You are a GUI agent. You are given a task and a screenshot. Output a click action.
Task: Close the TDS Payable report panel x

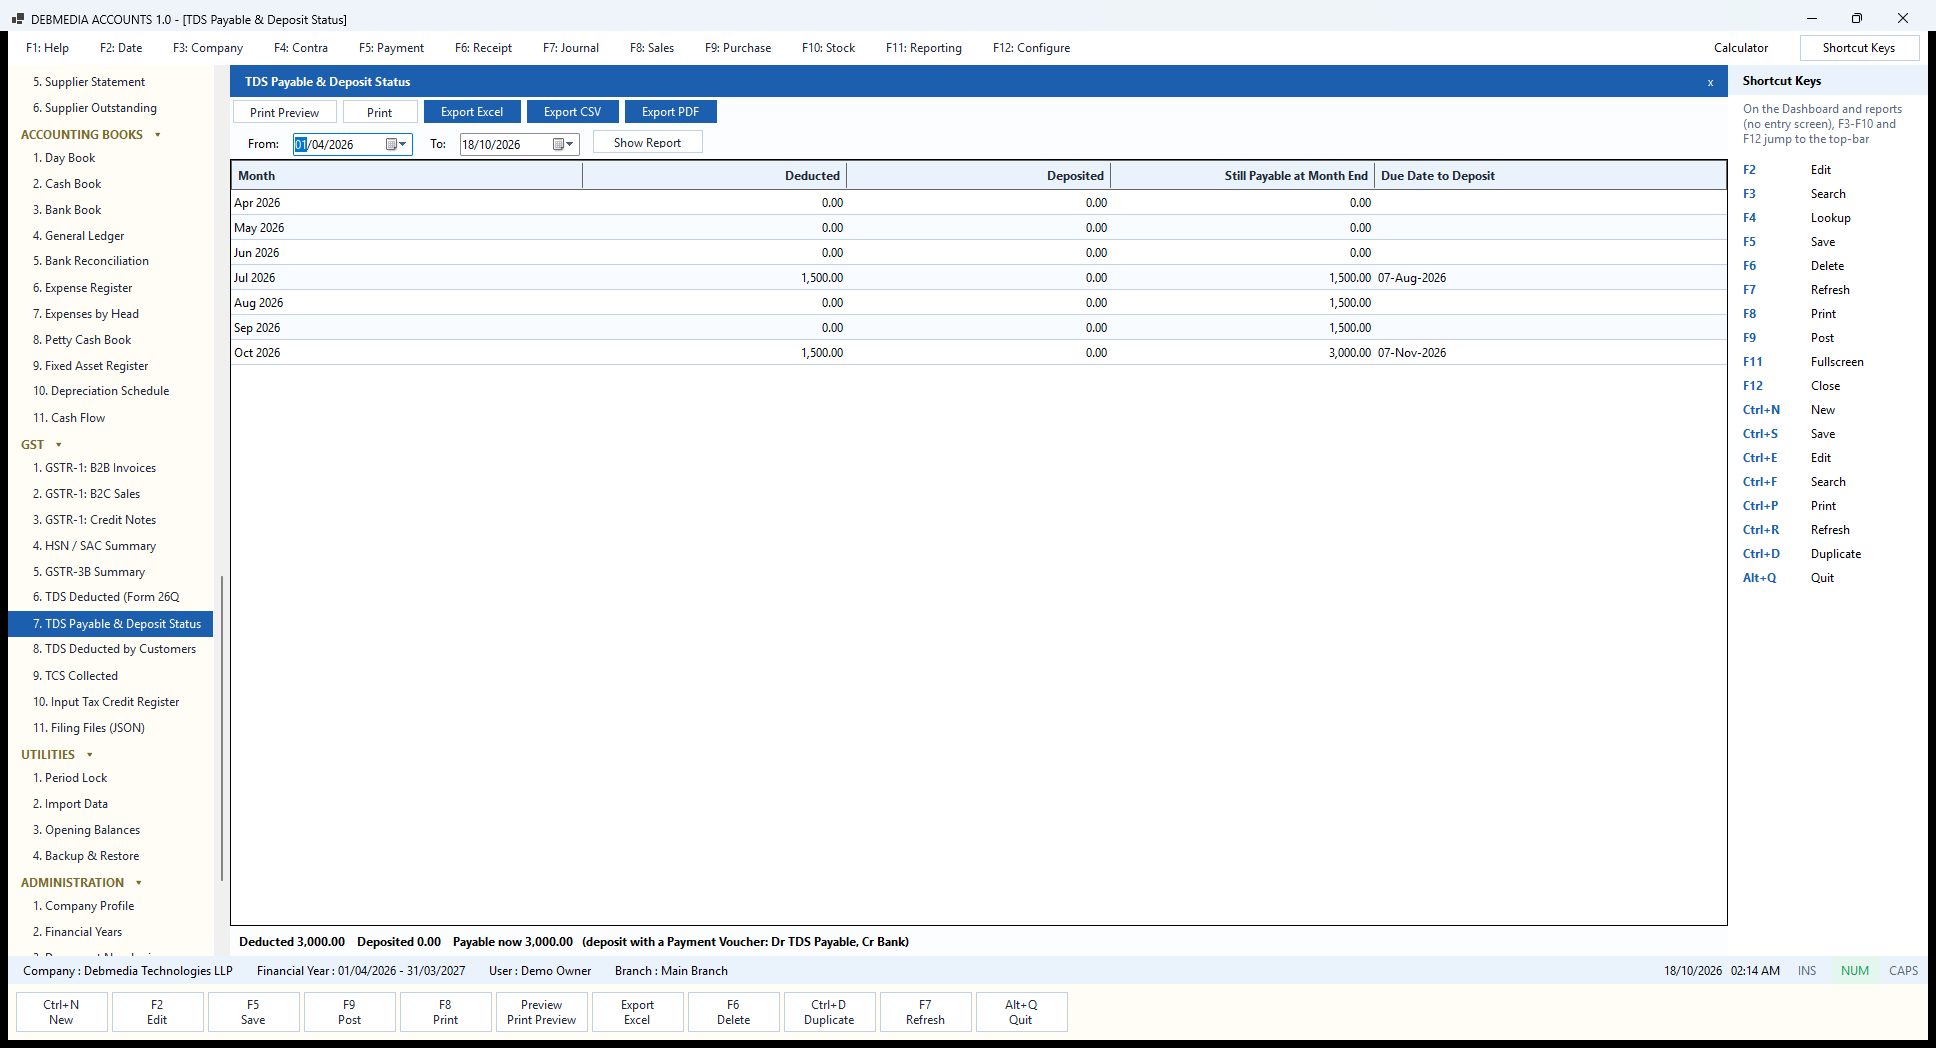(x=1710, y=82)
